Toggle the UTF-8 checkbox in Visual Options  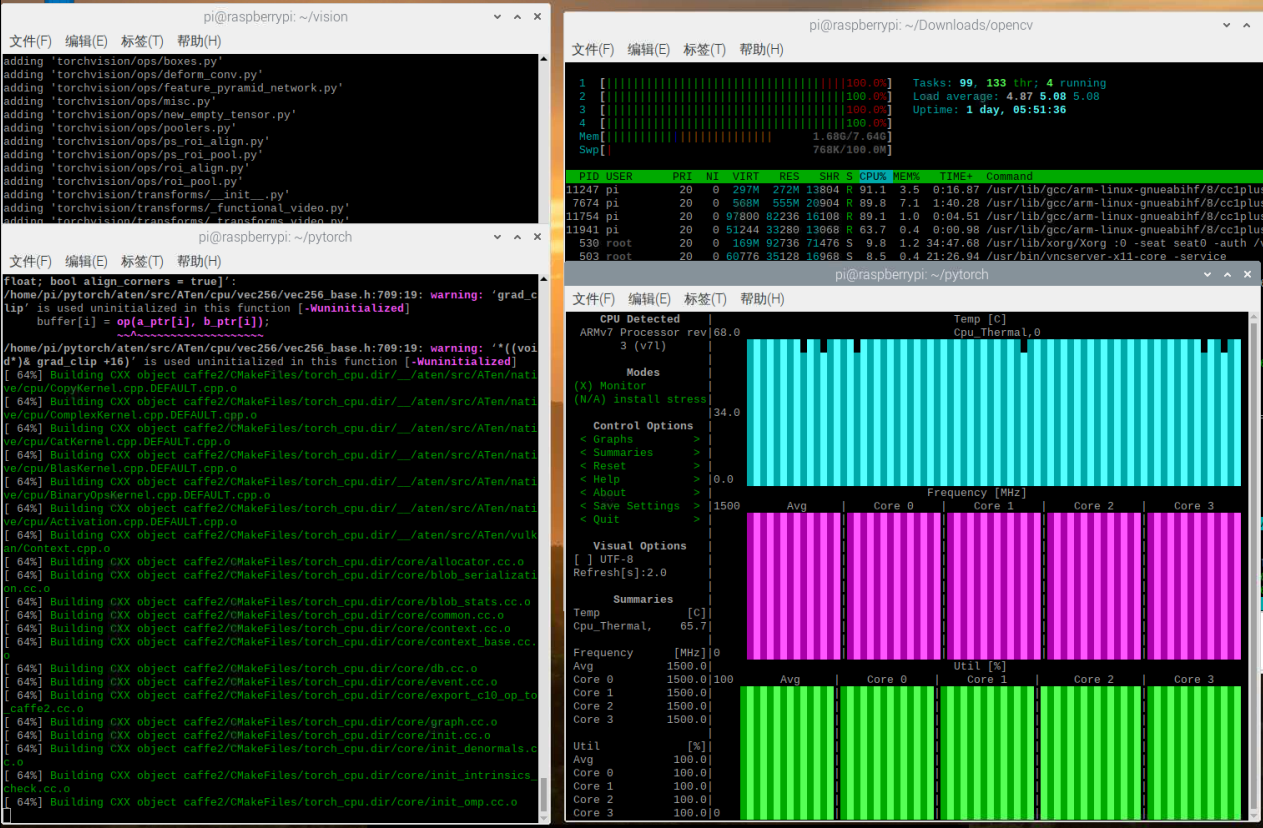click(x=597, y=559)
